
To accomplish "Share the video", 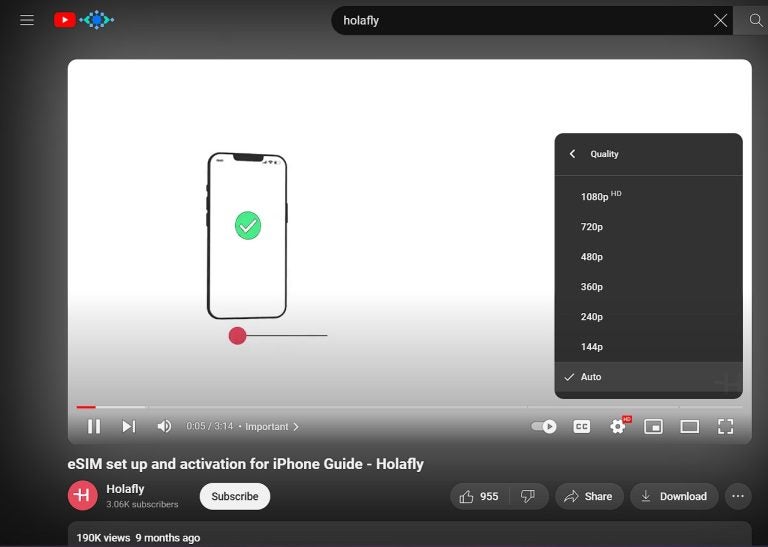I will 589,497.
